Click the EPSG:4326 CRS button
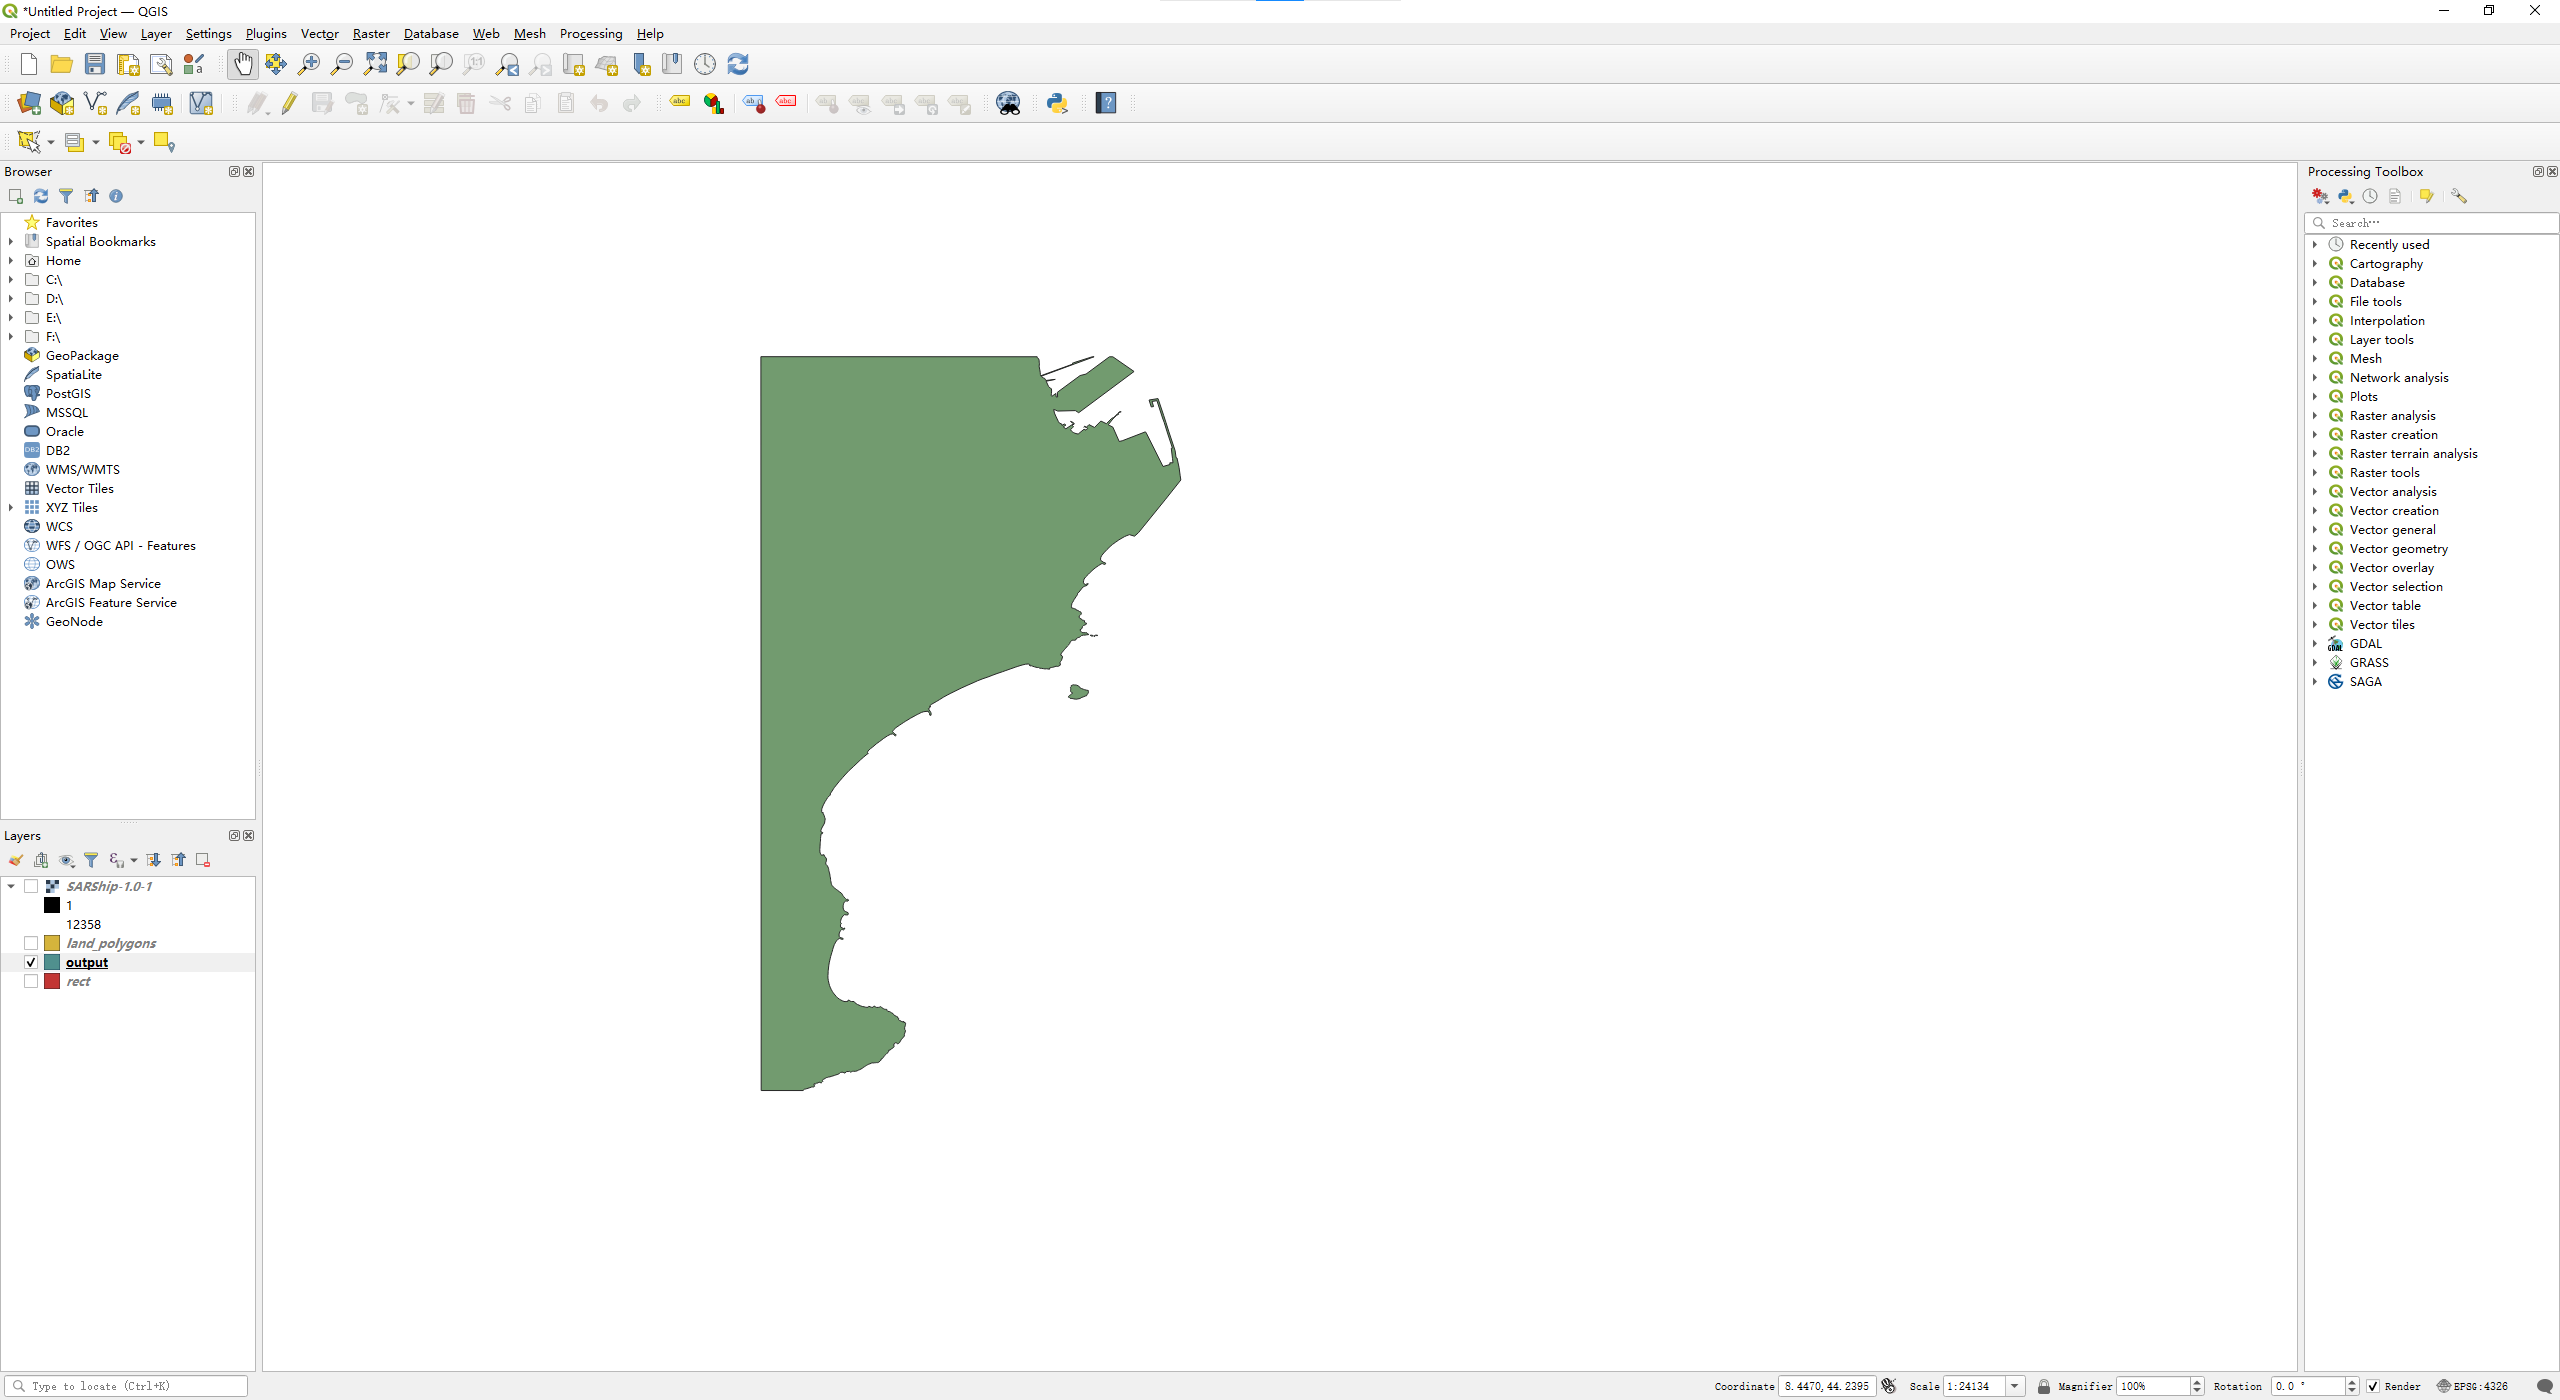The image size is (2560, 1400). point(2472,1386)
